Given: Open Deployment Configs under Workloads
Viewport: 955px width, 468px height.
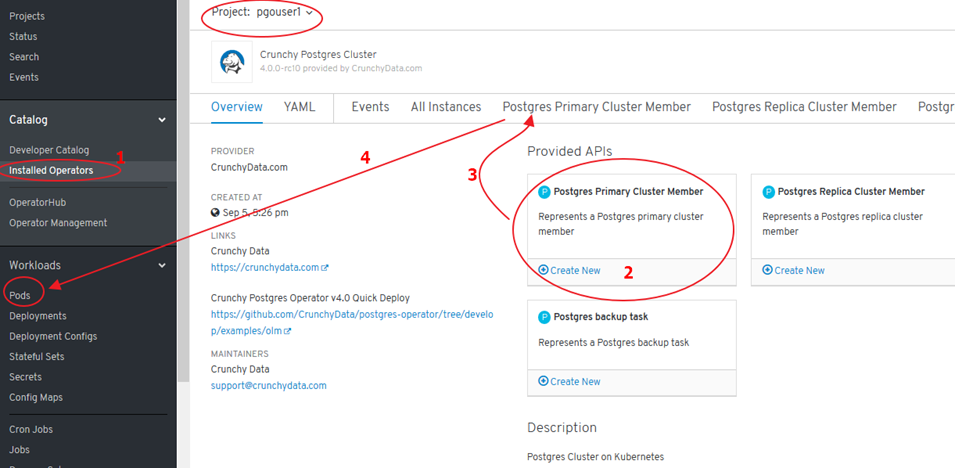Looking at the screenshot, I should [53, 336].
